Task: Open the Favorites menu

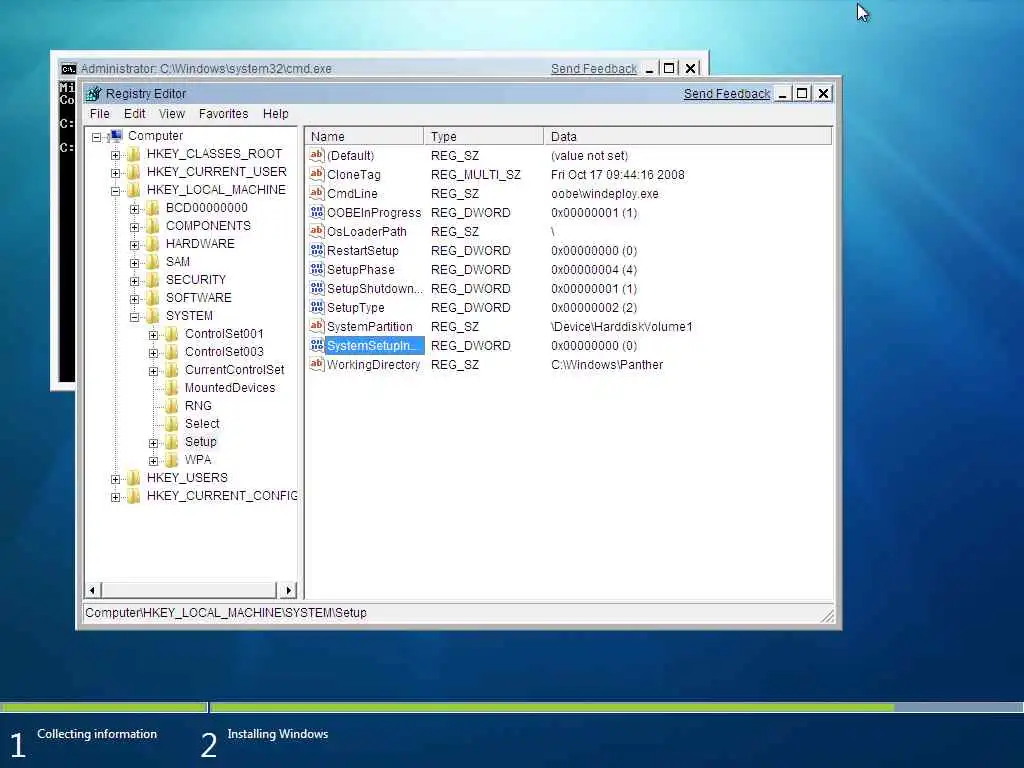Action: point(223,114)
